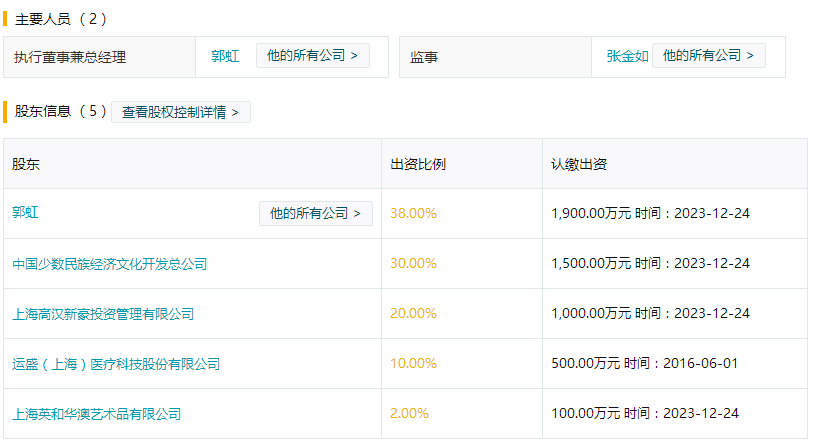The height and width of the screenshot is (443, 817).
Task: Click 他的所有公司 button beside executive director 郭虹
Action: point(312,56)
